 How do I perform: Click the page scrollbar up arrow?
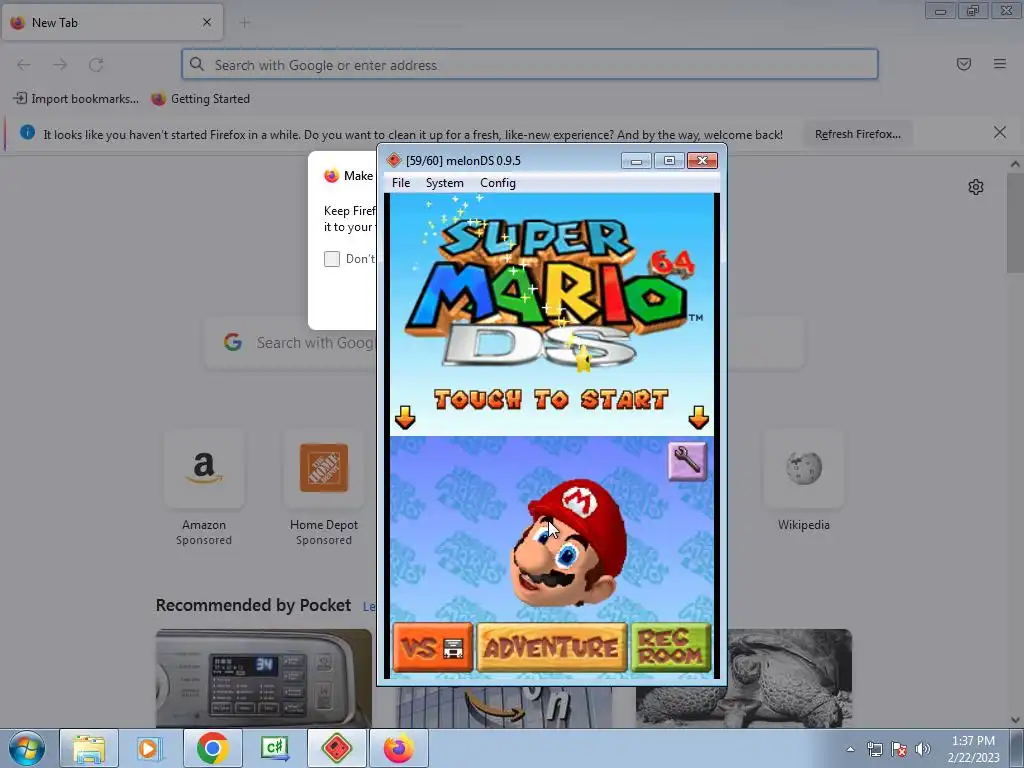[x=1015, y=164]
